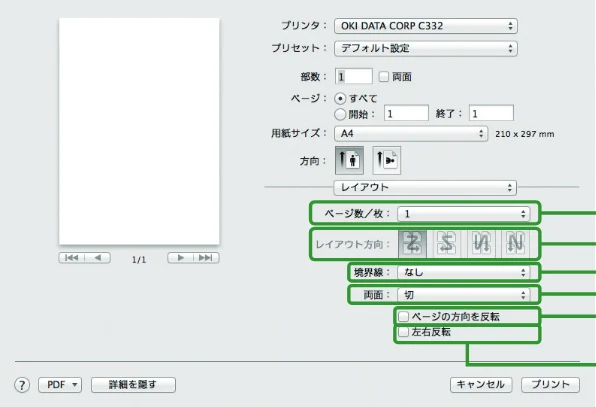The image size is (596, 407).
Task: Jump to last preview page
Action: pyautogui.click(x=206, y=258)
